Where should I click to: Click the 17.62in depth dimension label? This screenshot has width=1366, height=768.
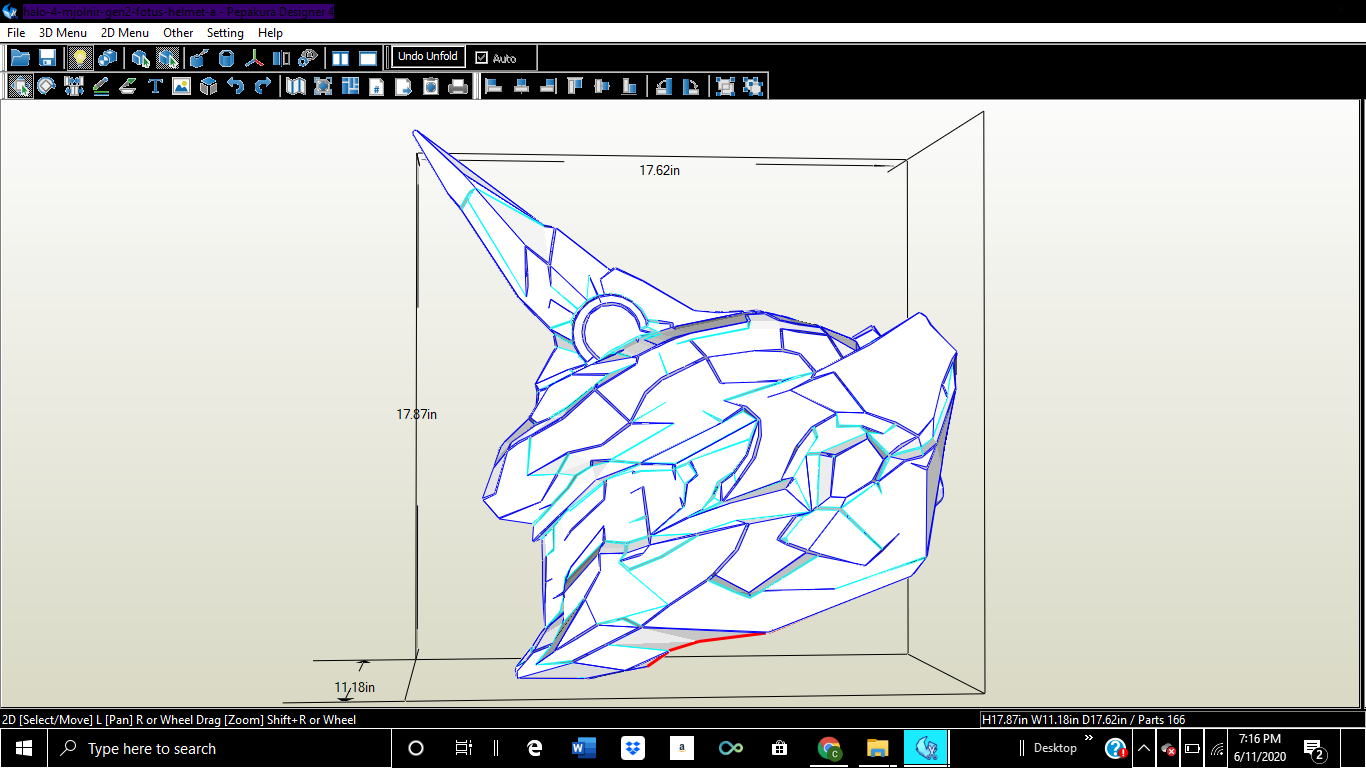(660, 170)
